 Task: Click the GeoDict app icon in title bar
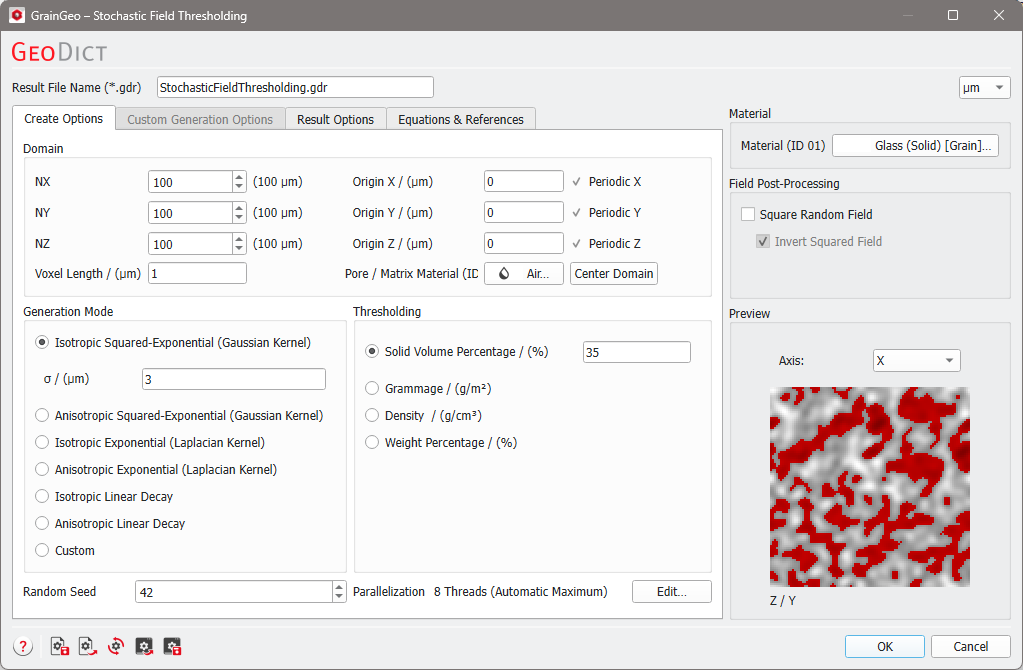coord(16,16)
